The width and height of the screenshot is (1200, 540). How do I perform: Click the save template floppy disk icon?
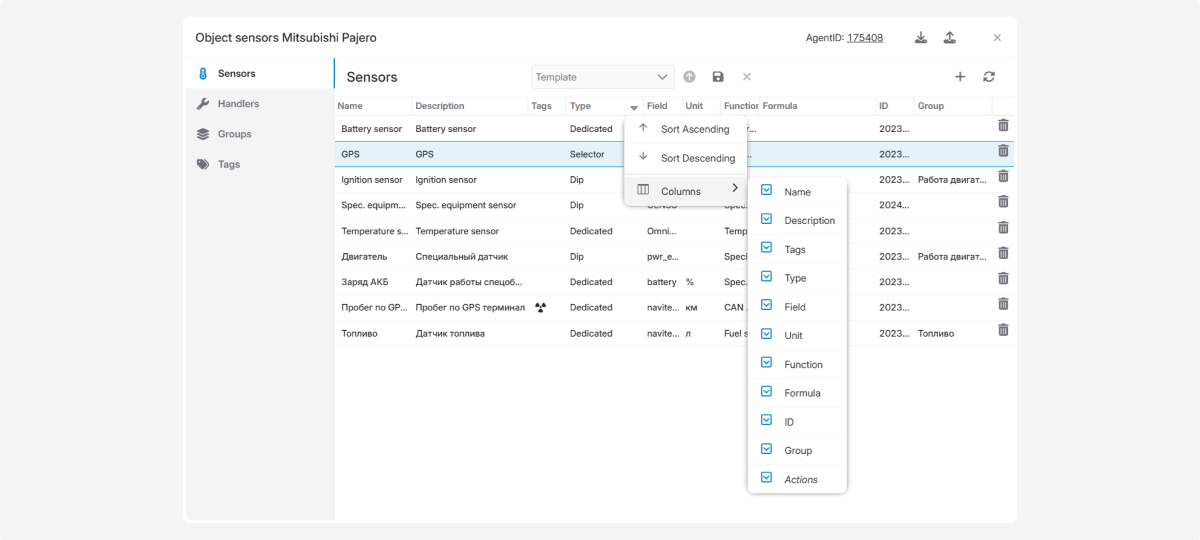point(718,77)
